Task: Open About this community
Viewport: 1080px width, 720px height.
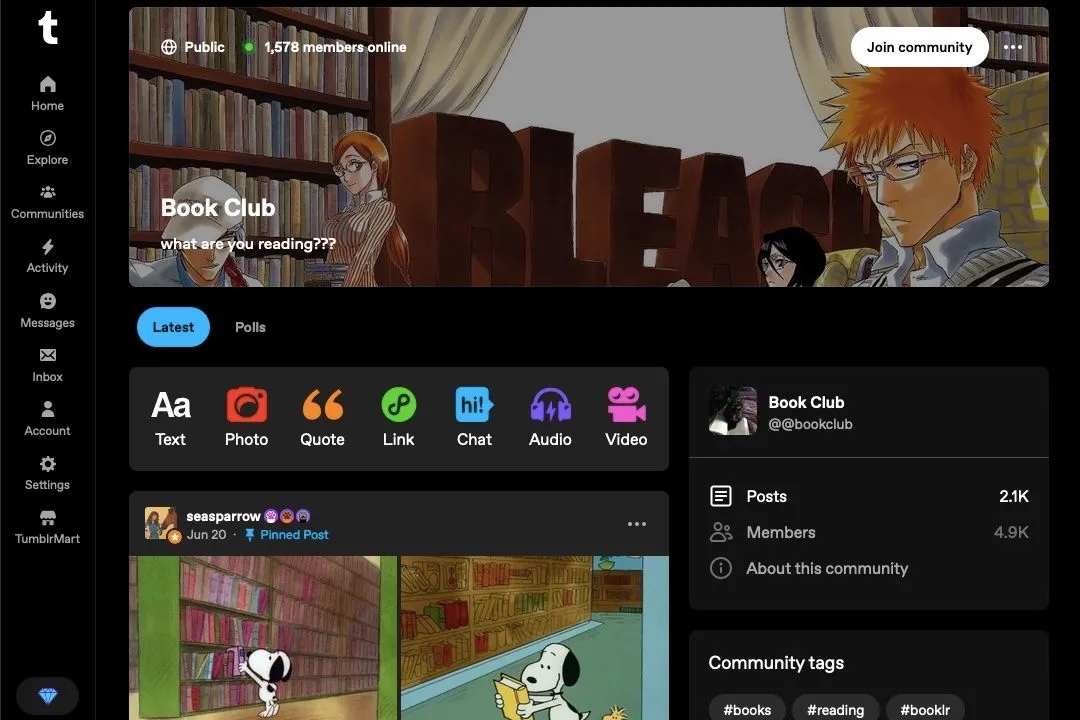Action: pos(826,568)
